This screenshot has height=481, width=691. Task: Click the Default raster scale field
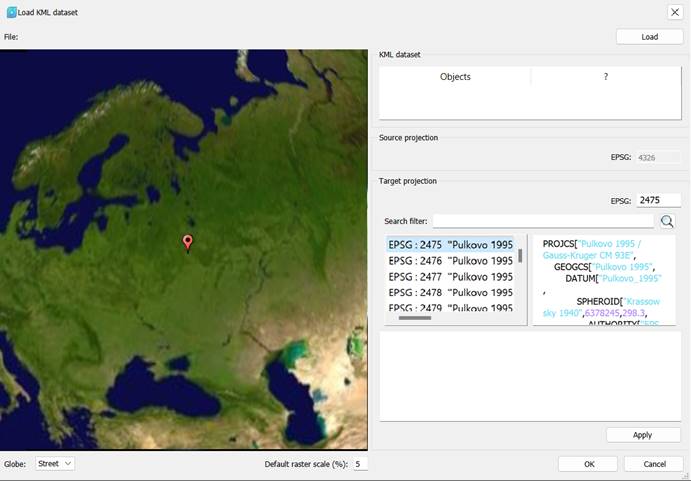(359, 464)
